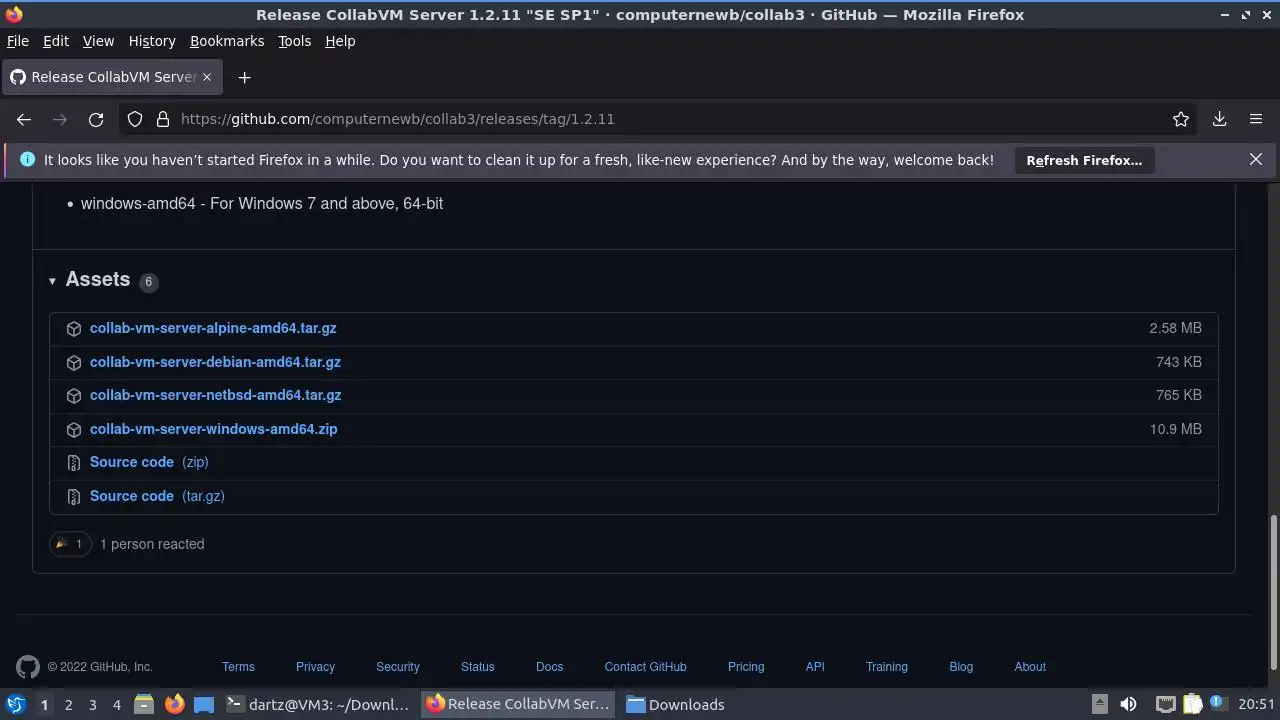Click the package icon beside collab-vm-server-netbsd-amd64.tar.gz

point(74,396)
